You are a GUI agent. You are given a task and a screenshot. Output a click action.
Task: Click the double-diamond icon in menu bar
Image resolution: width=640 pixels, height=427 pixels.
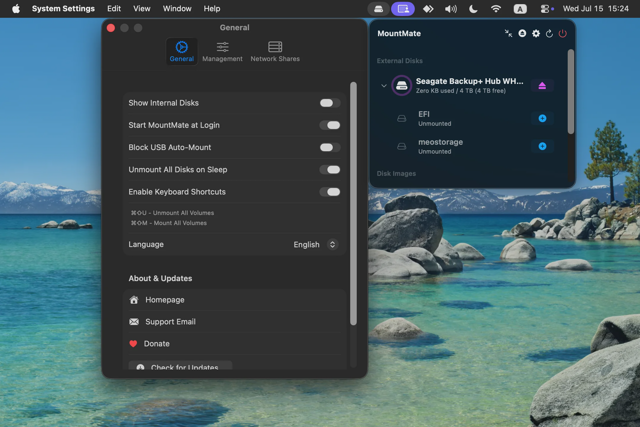428,9
